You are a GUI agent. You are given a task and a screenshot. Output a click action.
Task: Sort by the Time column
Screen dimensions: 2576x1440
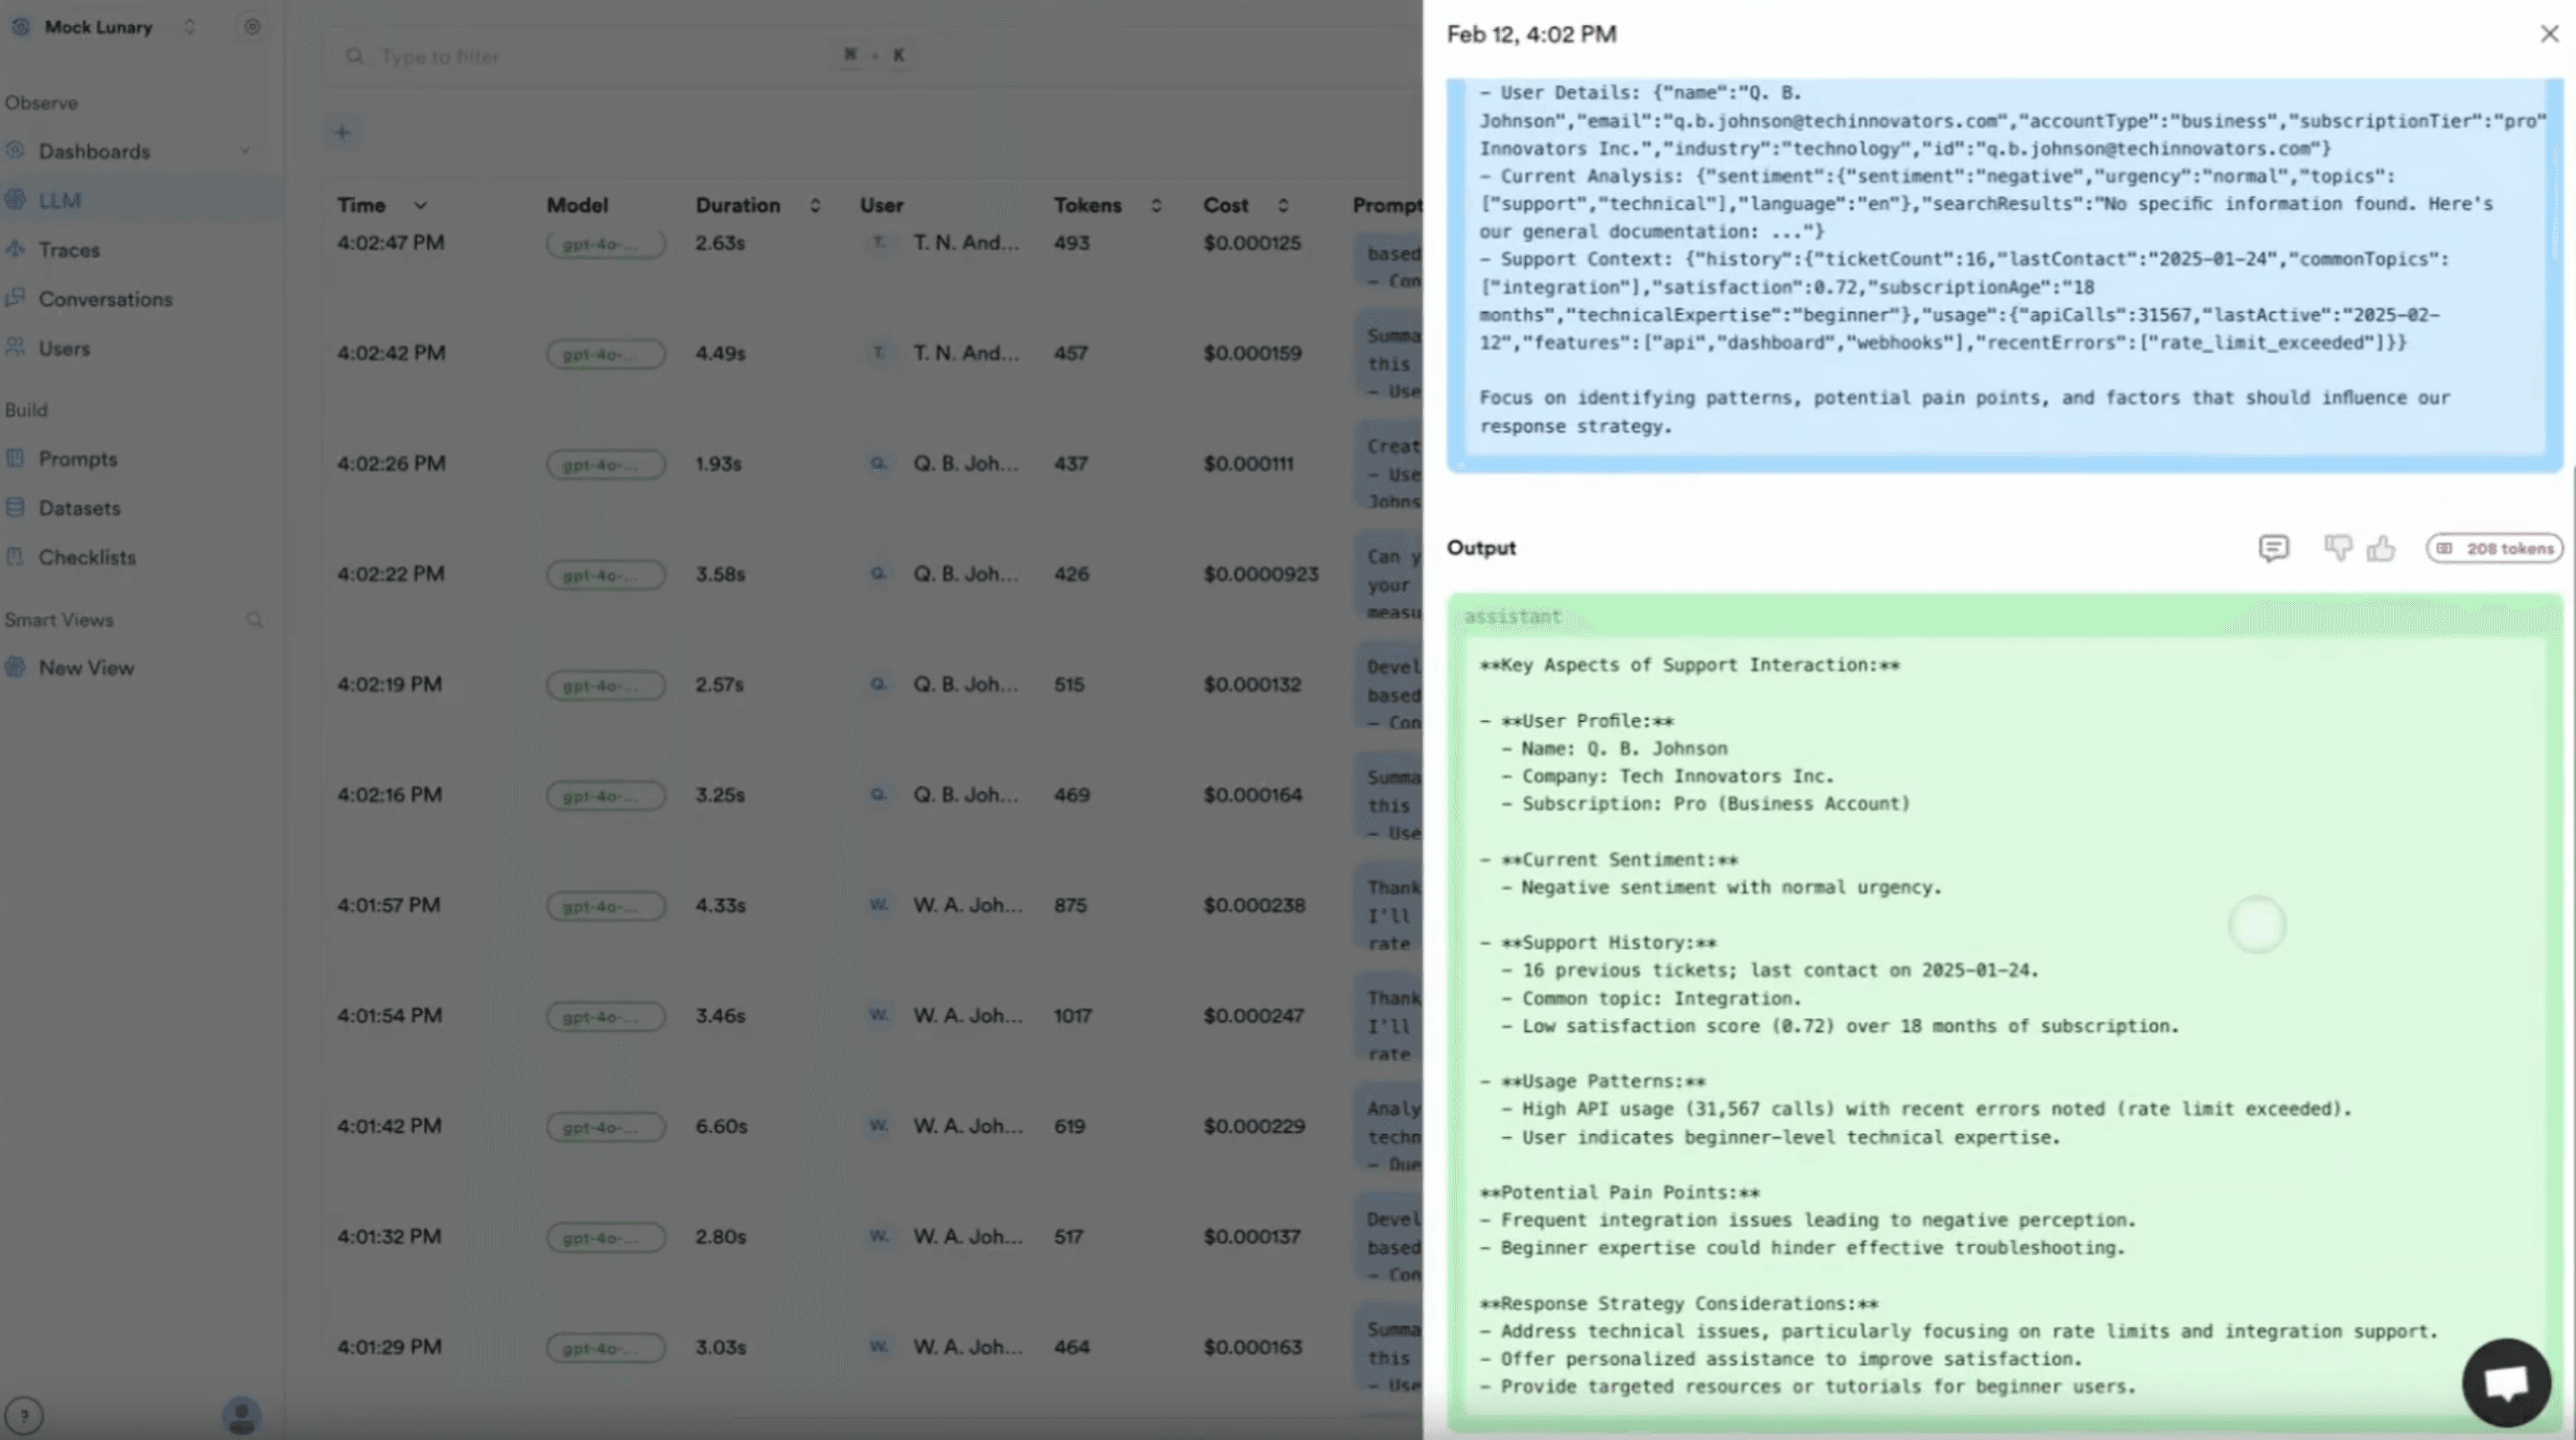[x=382, y=205]
